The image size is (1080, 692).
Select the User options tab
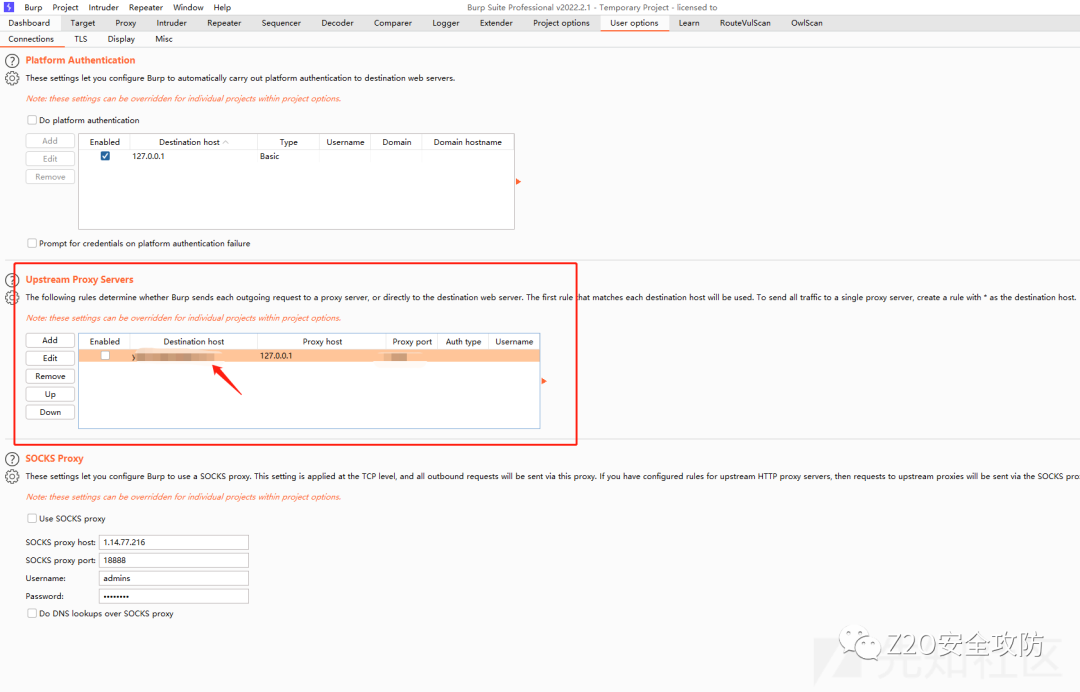[634, 23]
